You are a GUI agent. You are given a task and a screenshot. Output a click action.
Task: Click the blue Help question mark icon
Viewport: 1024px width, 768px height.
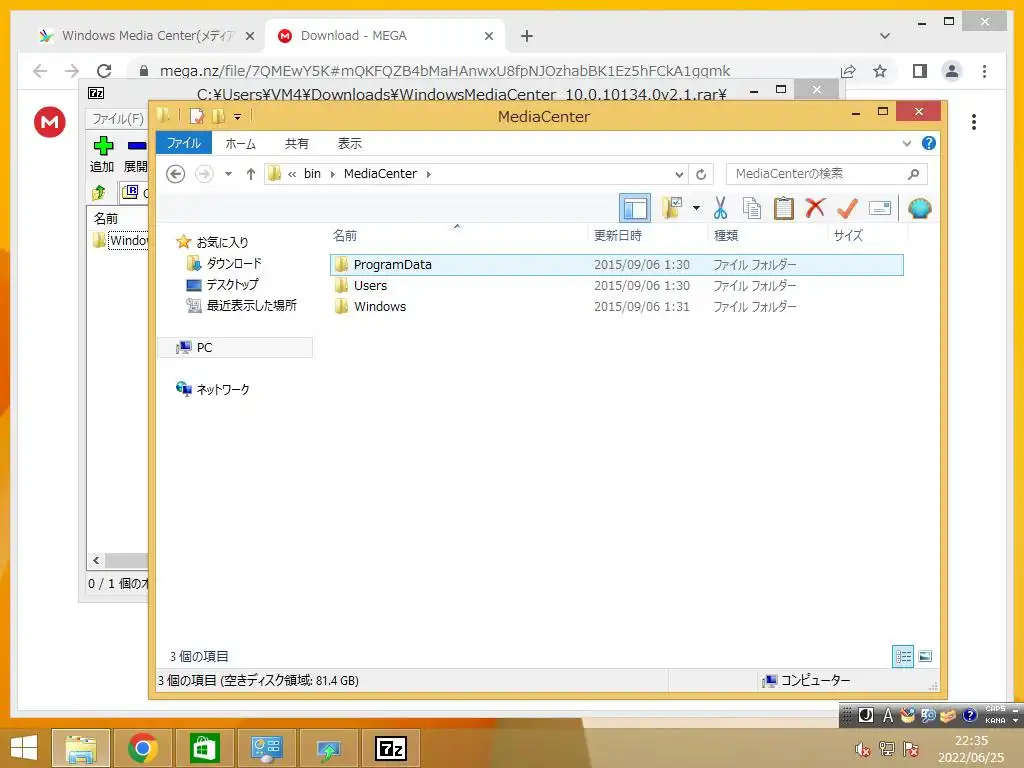click(x=929, y=143)
